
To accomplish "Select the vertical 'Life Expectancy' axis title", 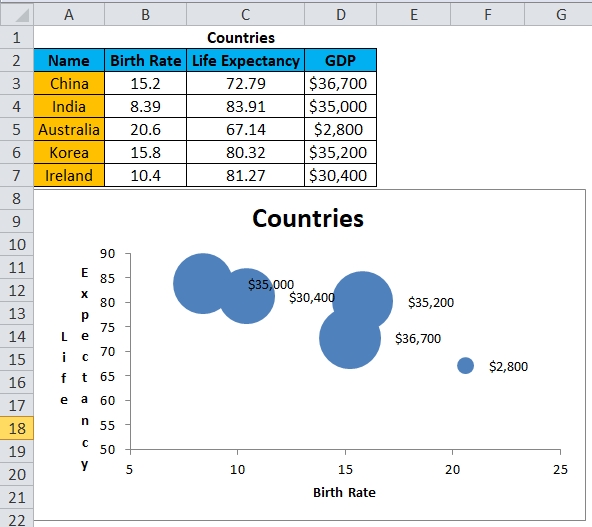I will pyautogui.click(x=75, y=368).
